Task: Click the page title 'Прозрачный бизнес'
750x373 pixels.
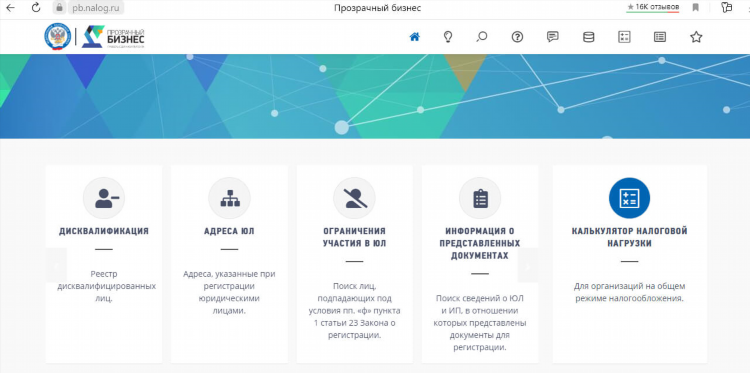Action: [377, 8]
